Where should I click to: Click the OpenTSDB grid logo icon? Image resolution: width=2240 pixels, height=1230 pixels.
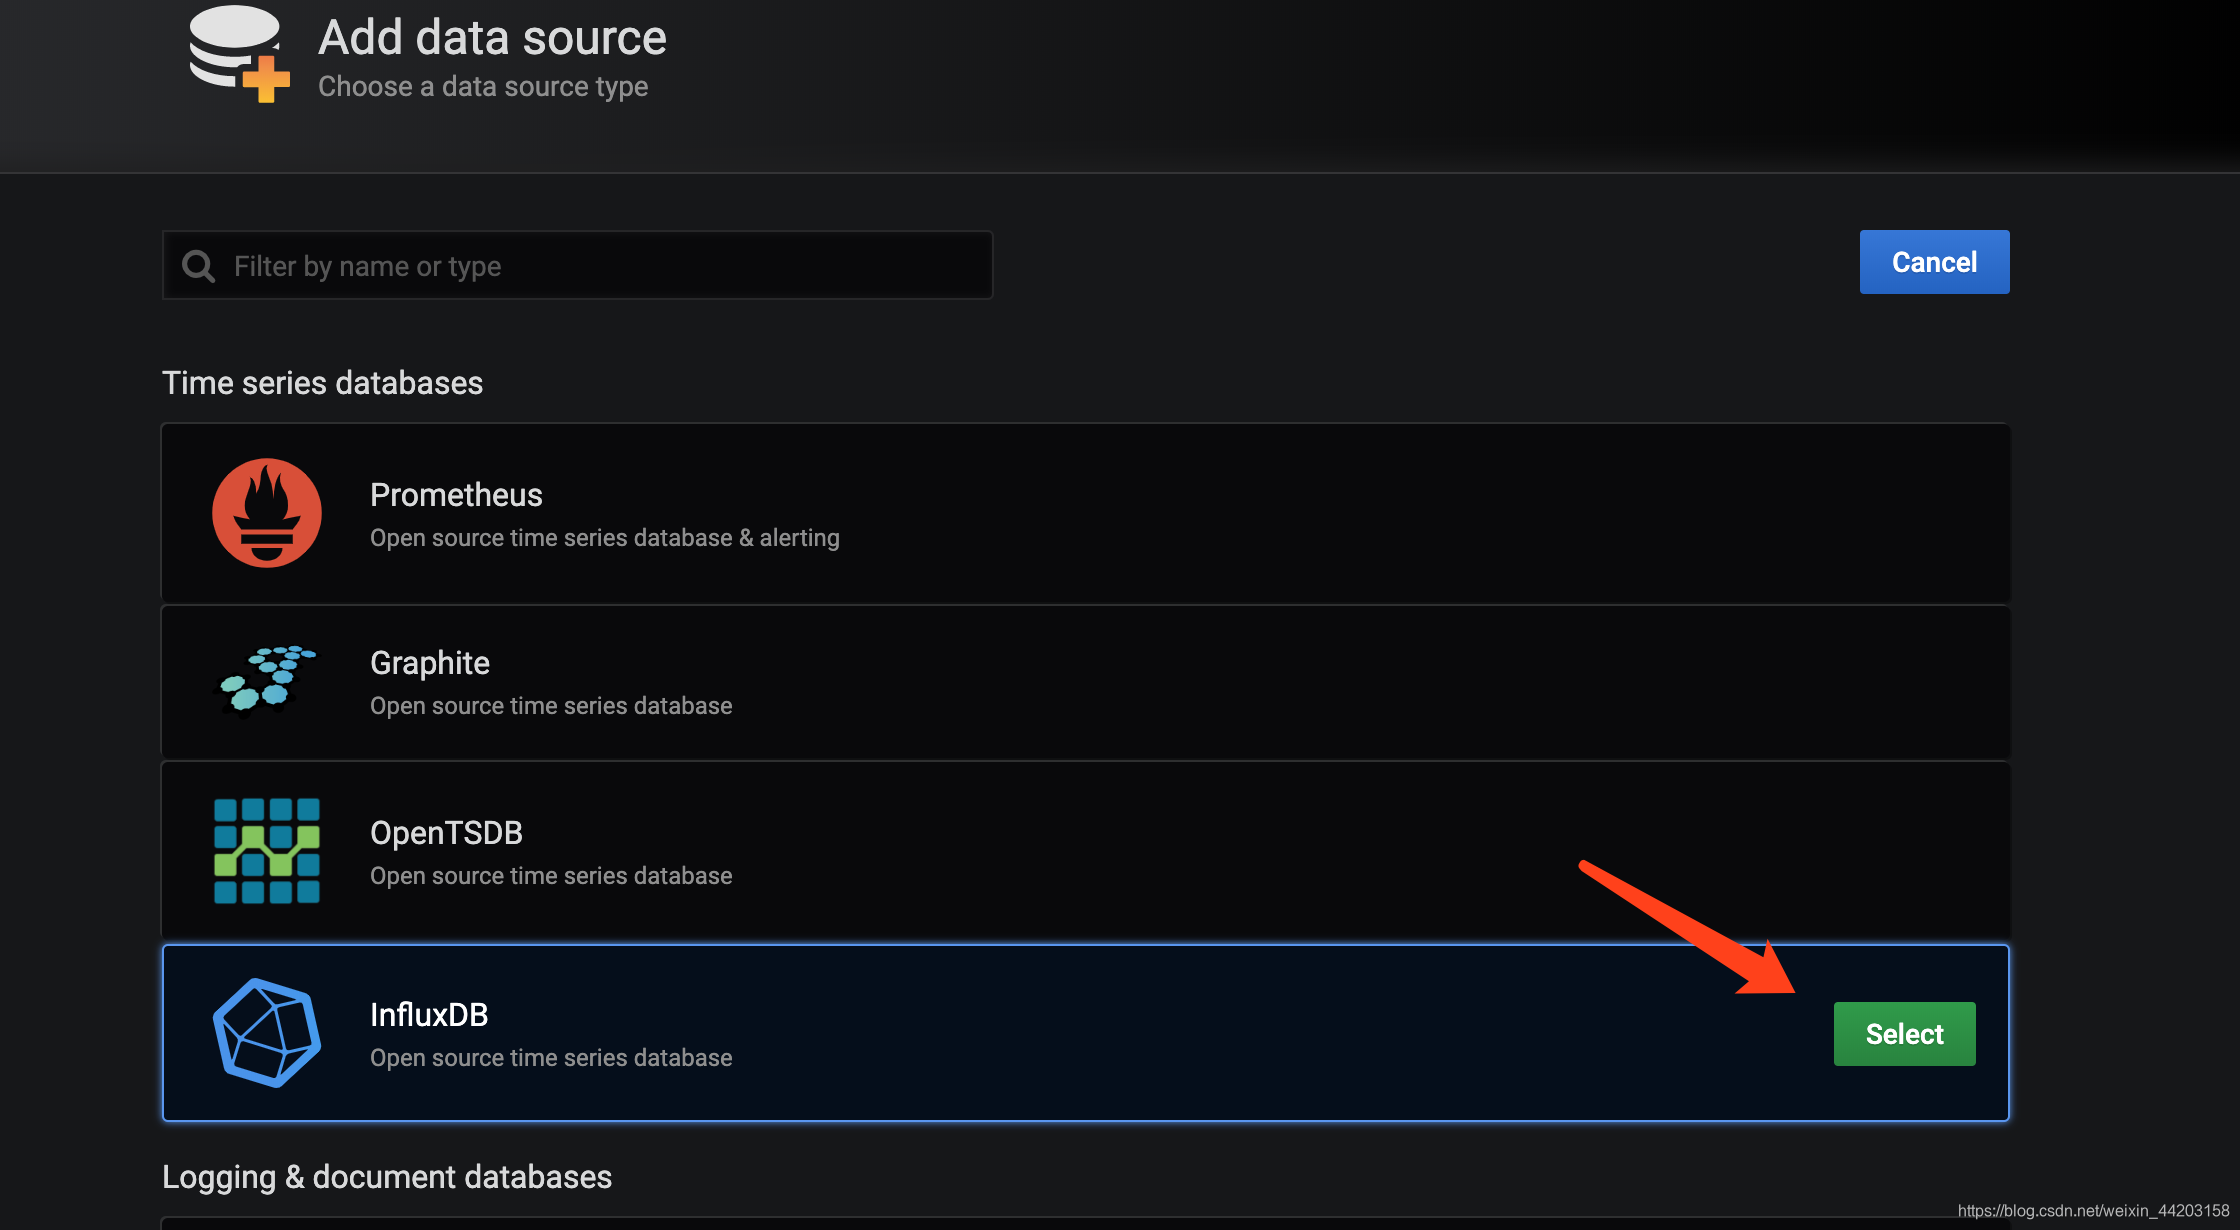coord(267,851)
